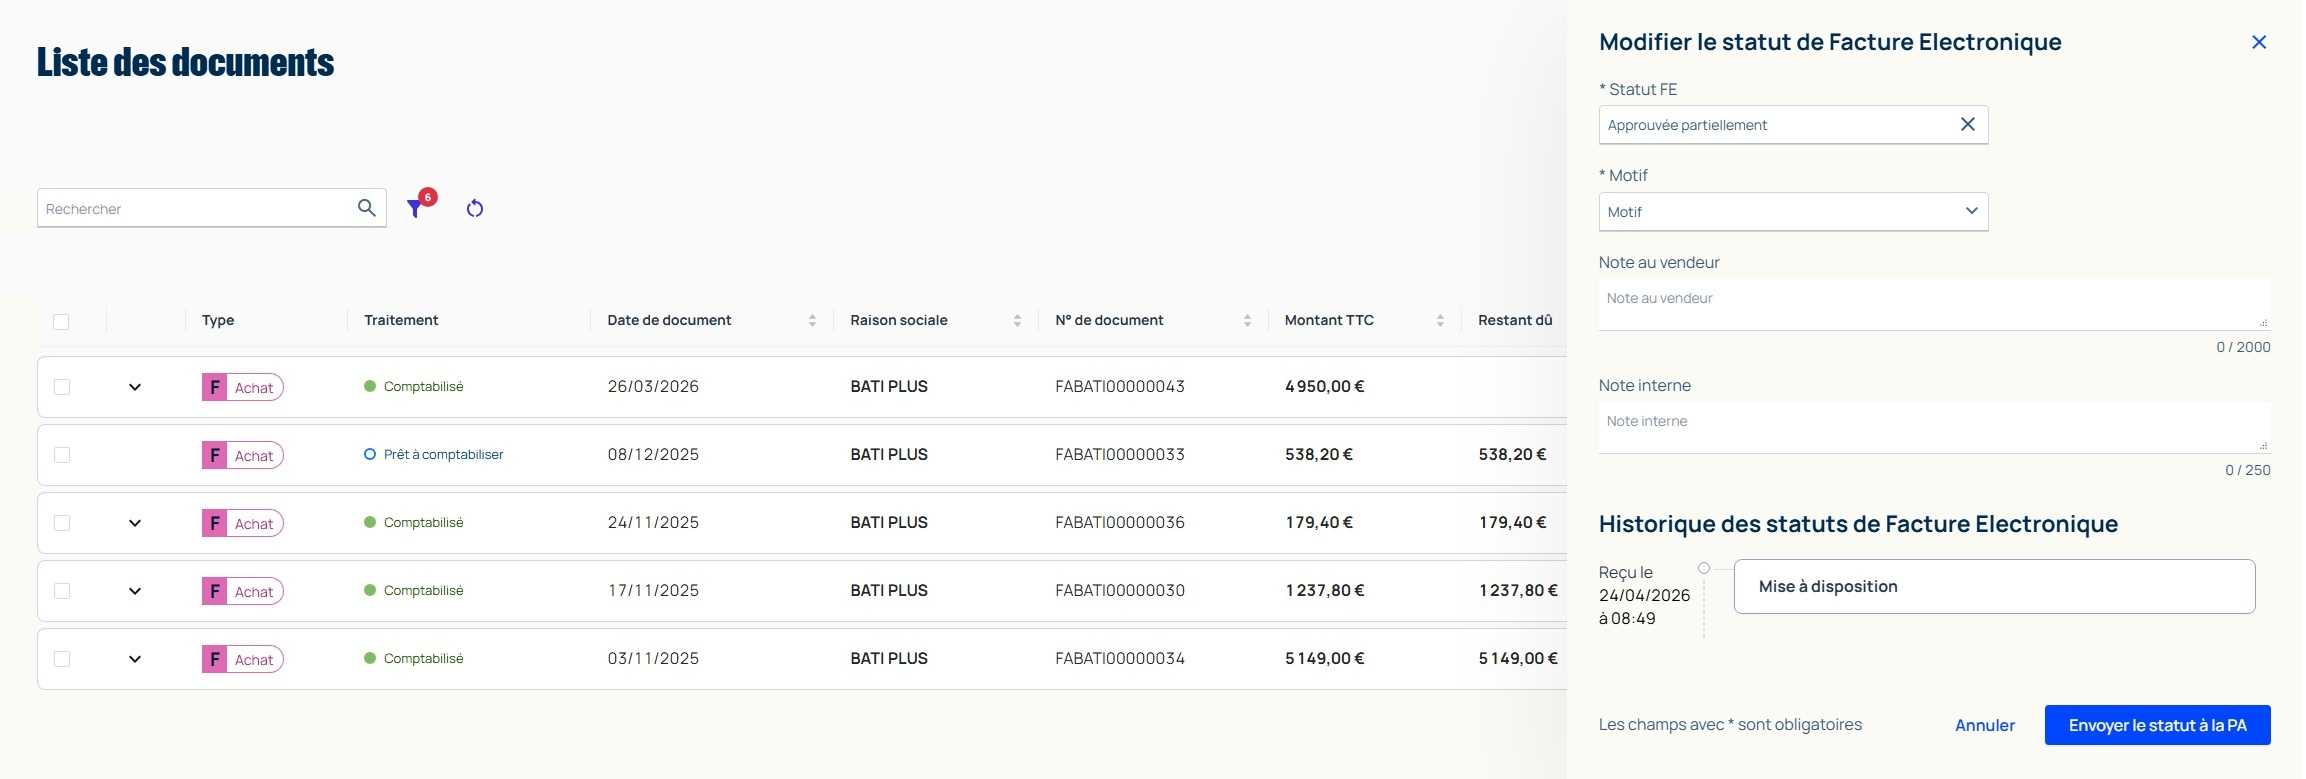
Task: Click the F Achat badge for FABATI00000030
Action: click(x=243, y=591)
